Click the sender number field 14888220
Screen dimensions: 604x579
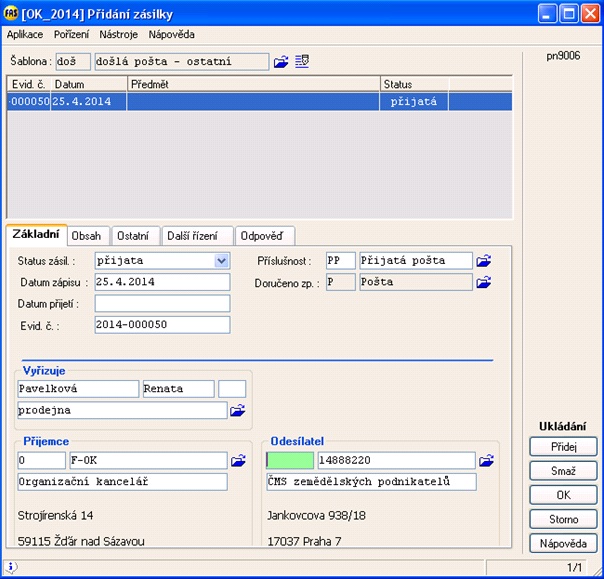(396, 460)
